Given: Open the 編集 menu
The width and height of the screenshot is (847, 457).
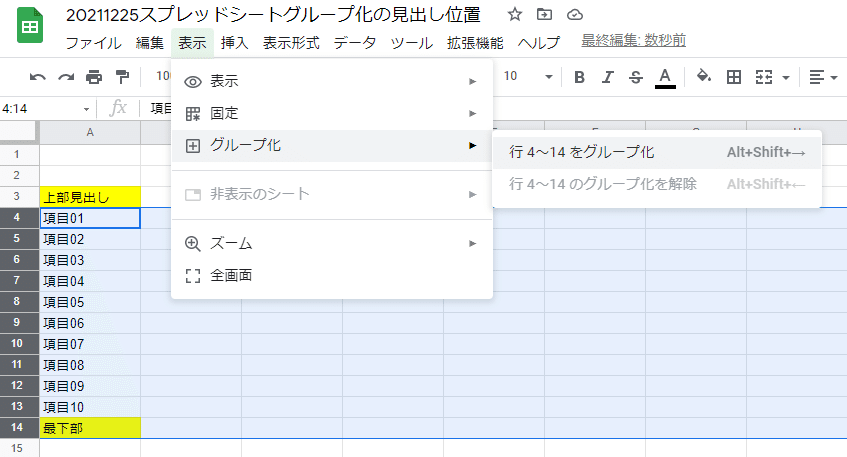Looking at the screenshot, I should click(x=150, y=43).
